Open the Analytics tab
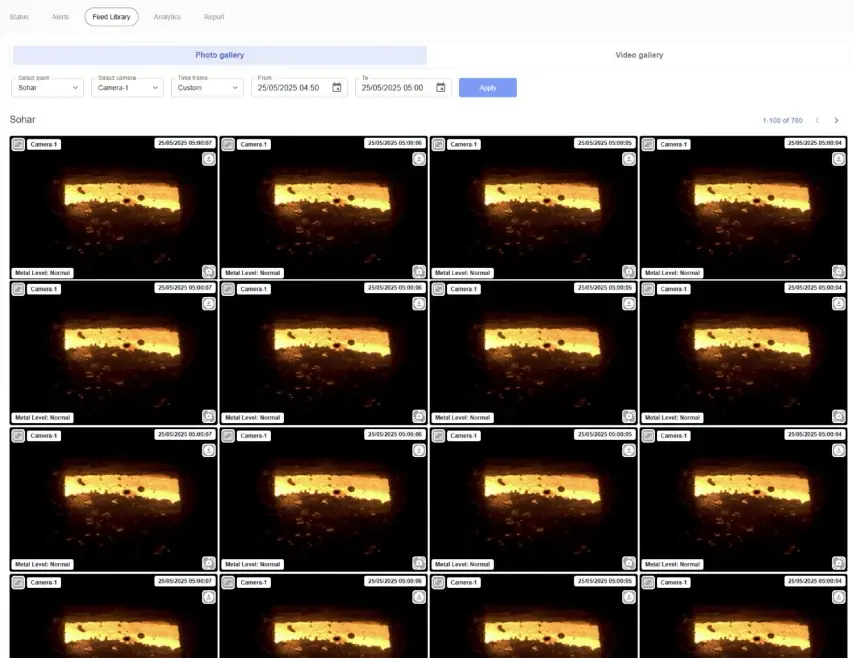854x658 pixels. pos(167,17)
